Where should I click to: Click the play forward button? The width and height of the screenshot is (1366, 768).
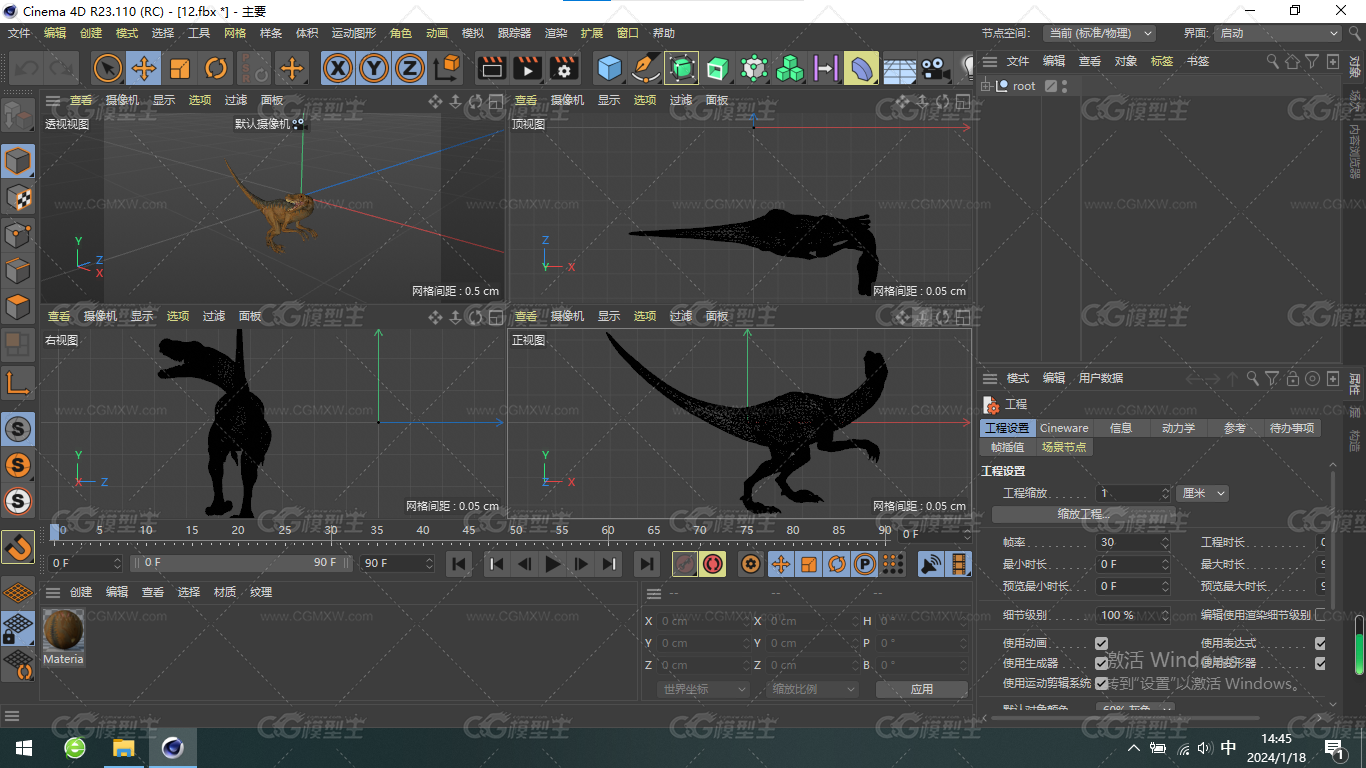pyautogui.click(x=553, y=564)
